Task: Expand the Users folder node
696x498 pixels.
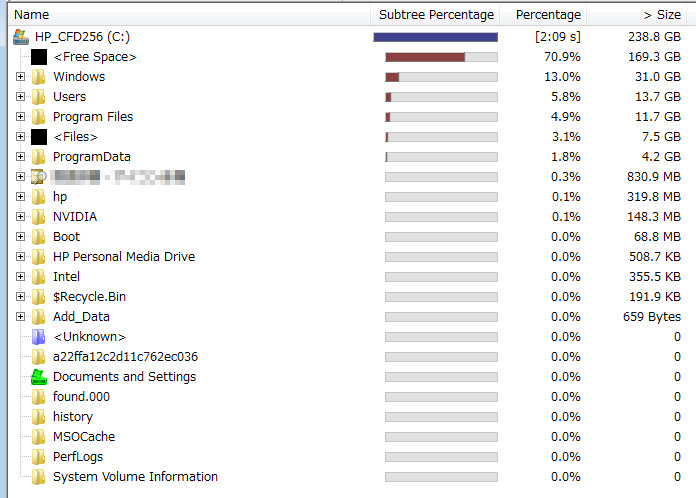Action: [20, 97]
